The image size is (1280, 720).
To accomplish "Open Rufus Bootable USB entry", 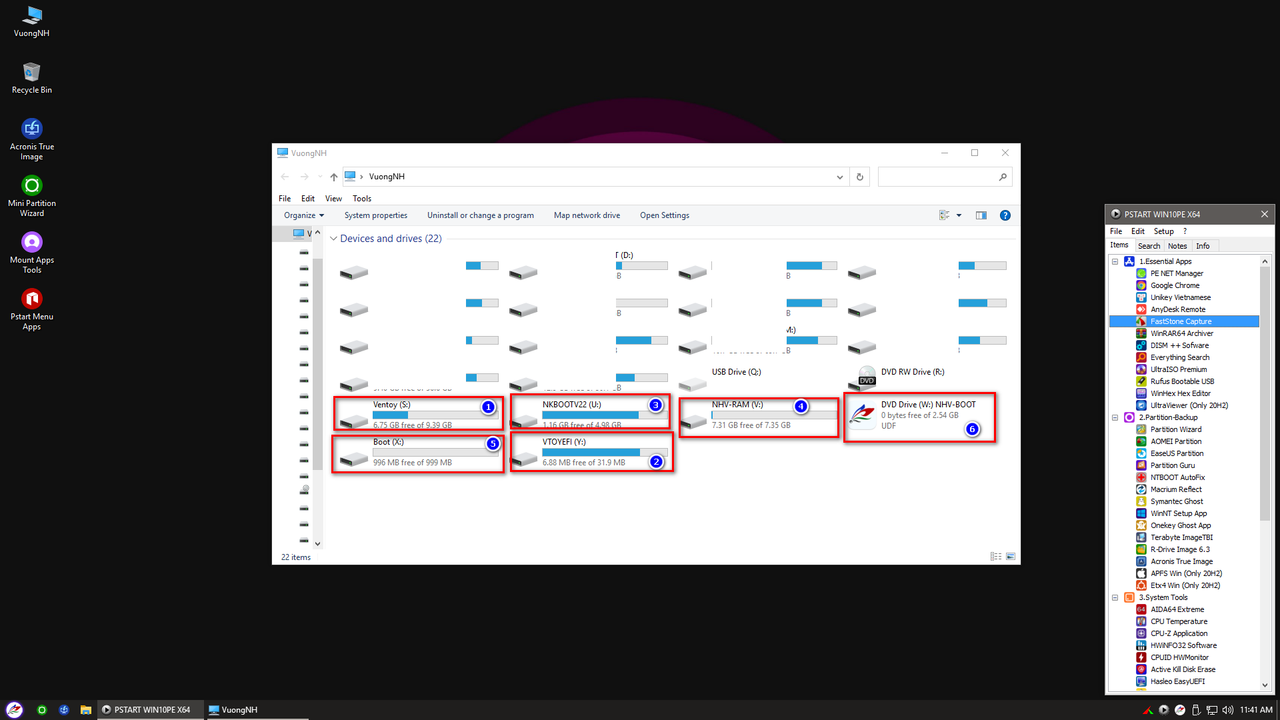I will 1182,381.
